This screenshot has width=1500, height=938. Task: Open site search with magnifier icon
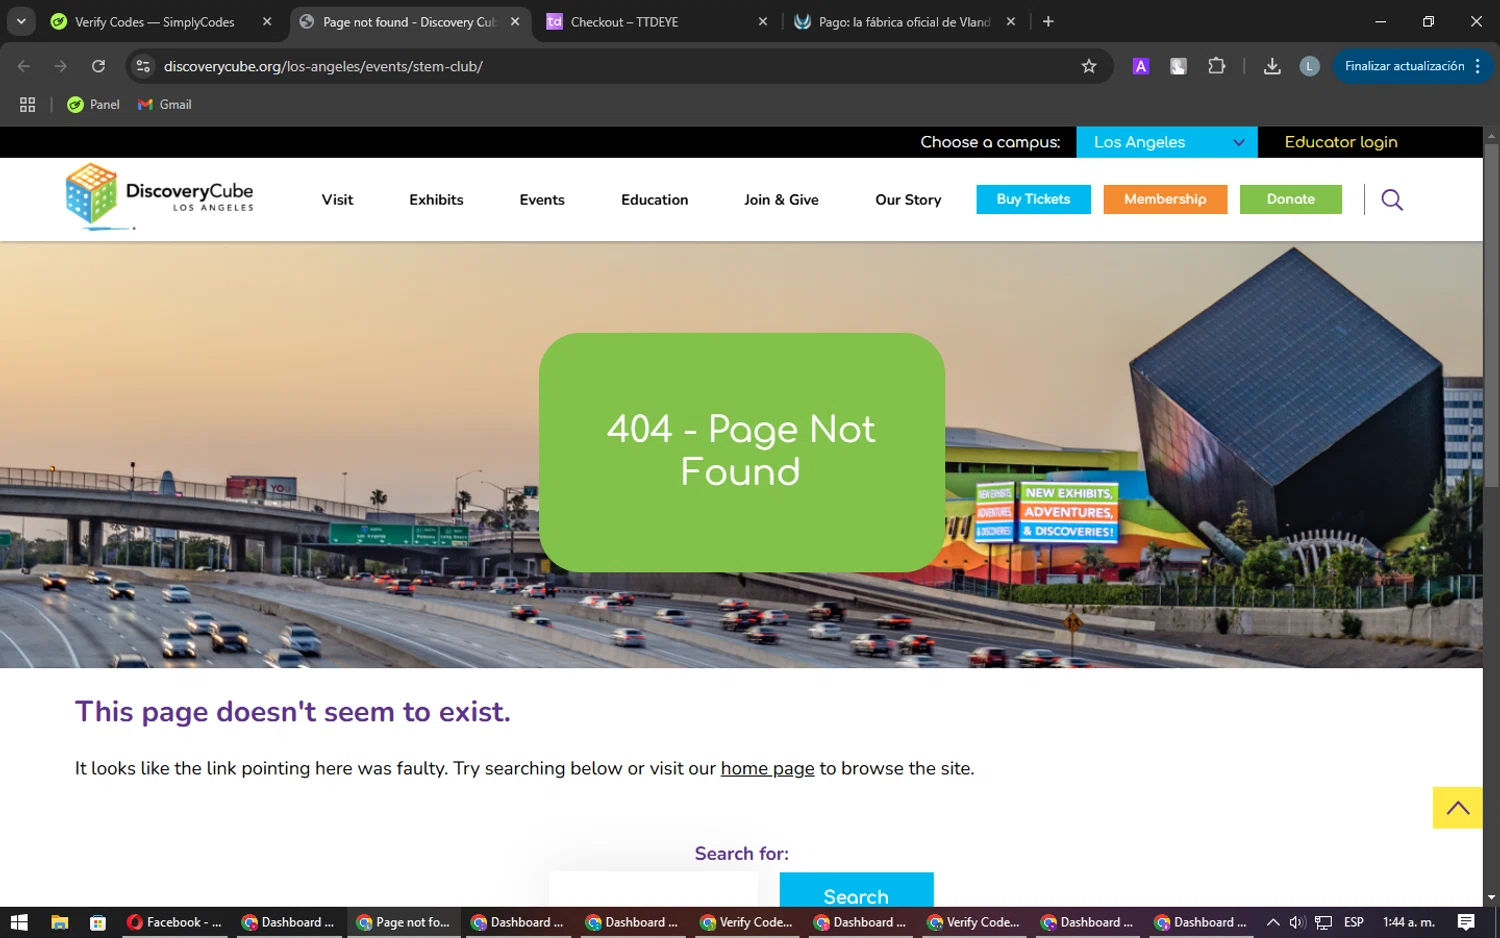[1392, 200]
